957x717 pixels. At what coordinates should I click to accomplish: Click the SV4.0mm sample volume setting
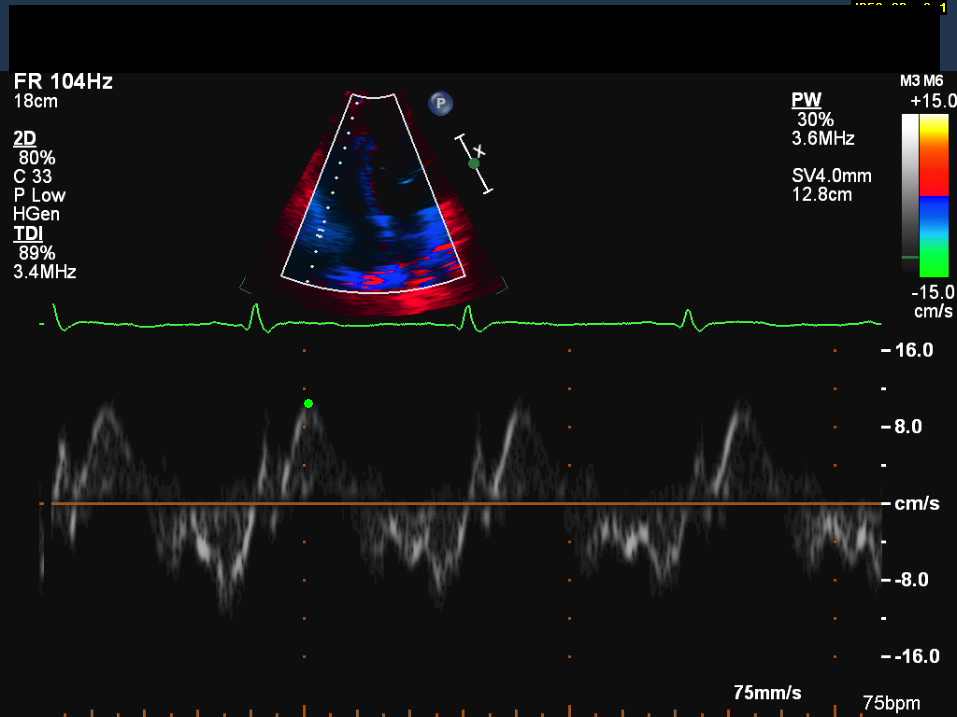pos(830,176)
